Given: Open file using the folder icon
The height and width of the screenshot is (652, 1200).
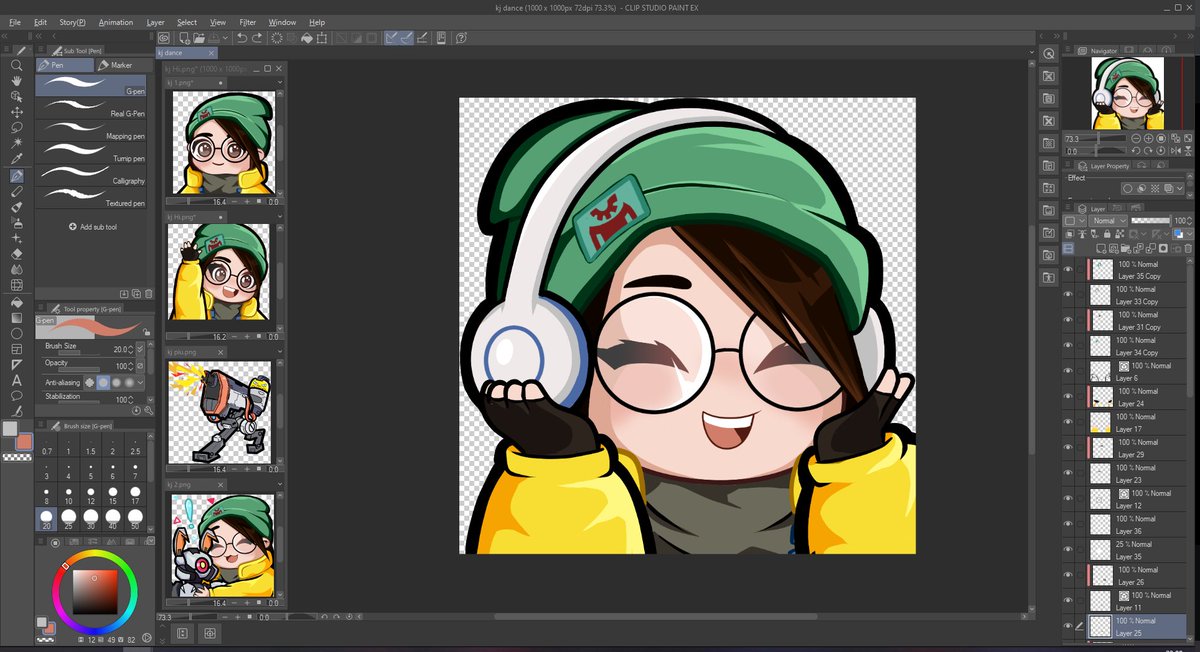Looking at the screenshot, I should pos(199,38).
